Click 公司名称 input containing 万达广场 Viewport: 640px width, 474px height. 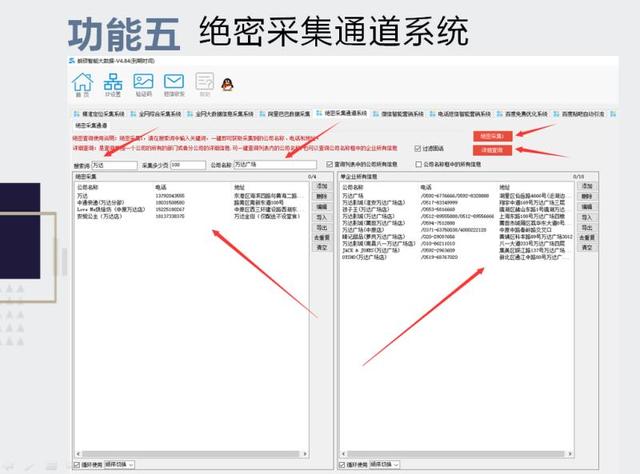(275, 165)
